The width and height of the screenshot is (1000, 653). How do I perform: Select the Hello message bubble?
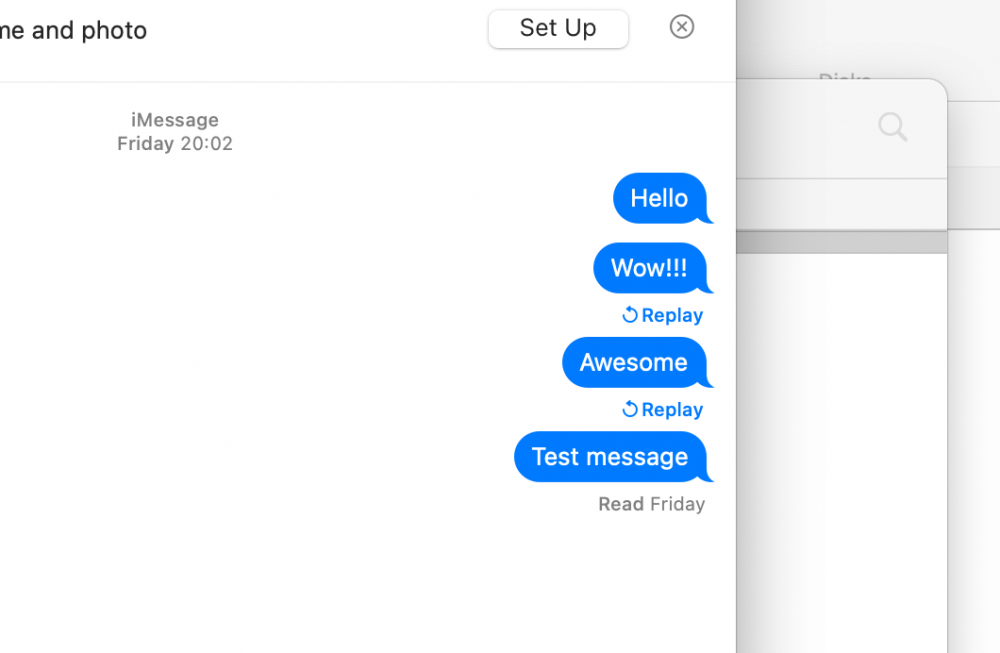662,198
